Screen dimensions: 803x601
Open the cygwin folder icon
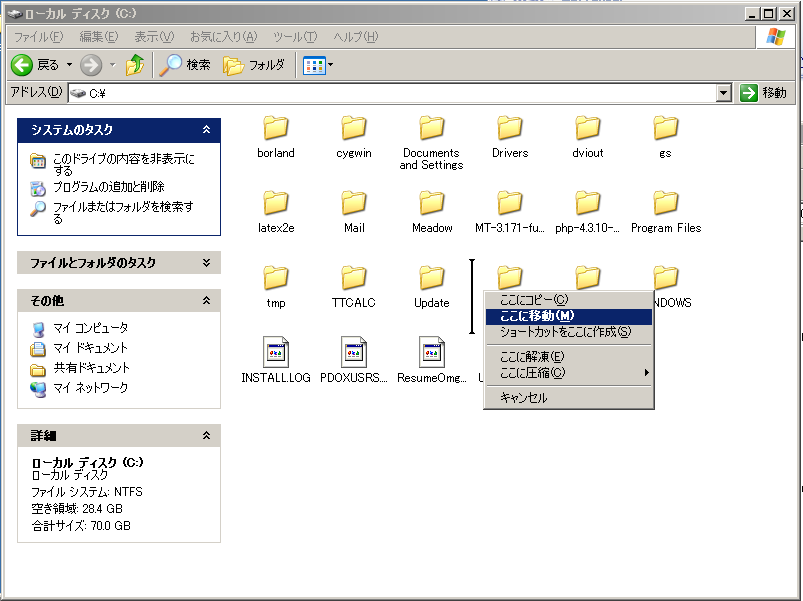354,128
